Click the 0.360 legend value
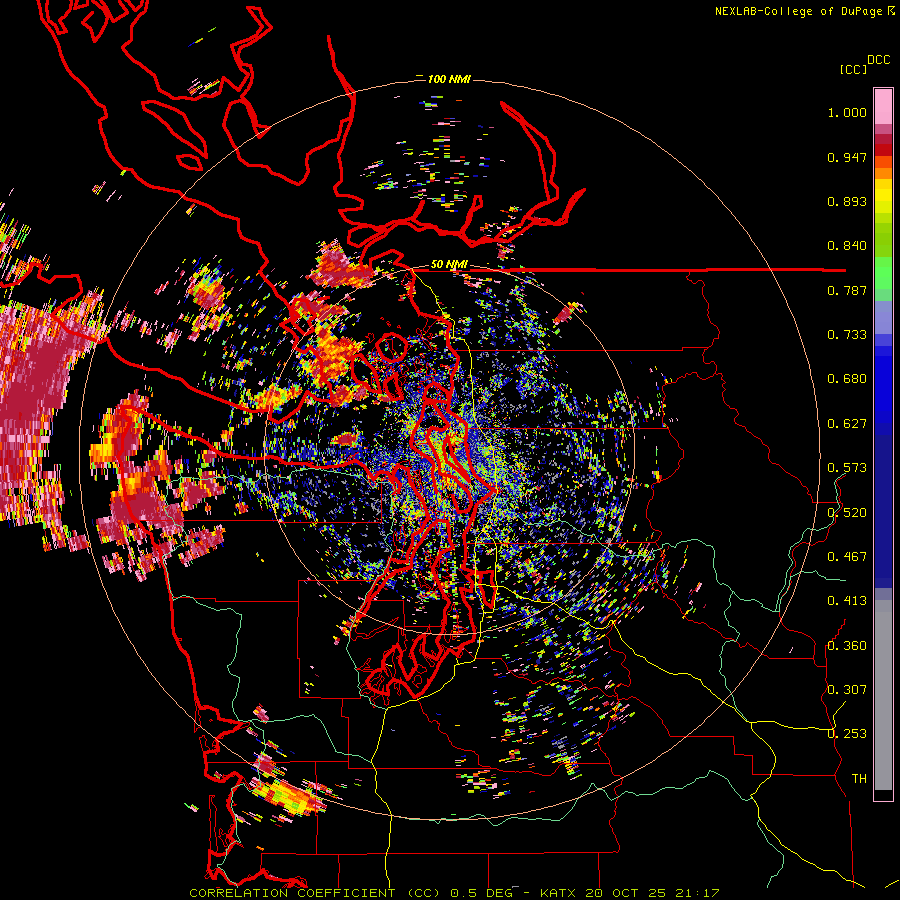Screen dimensions: 900x900 click(x=847, y=646)
